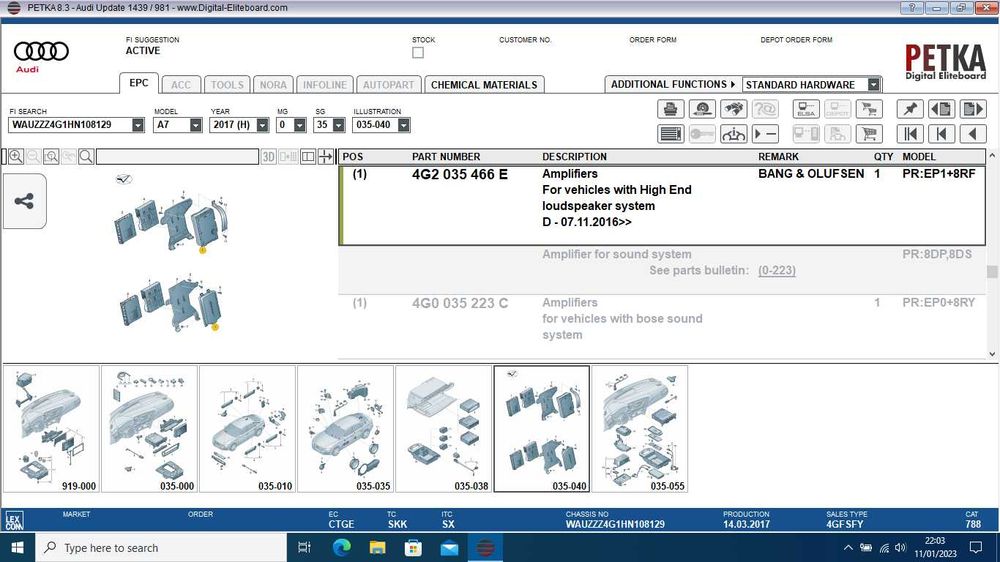Click the 3D view button
This screenshot has height=562, width=1000.
point(268,156)
